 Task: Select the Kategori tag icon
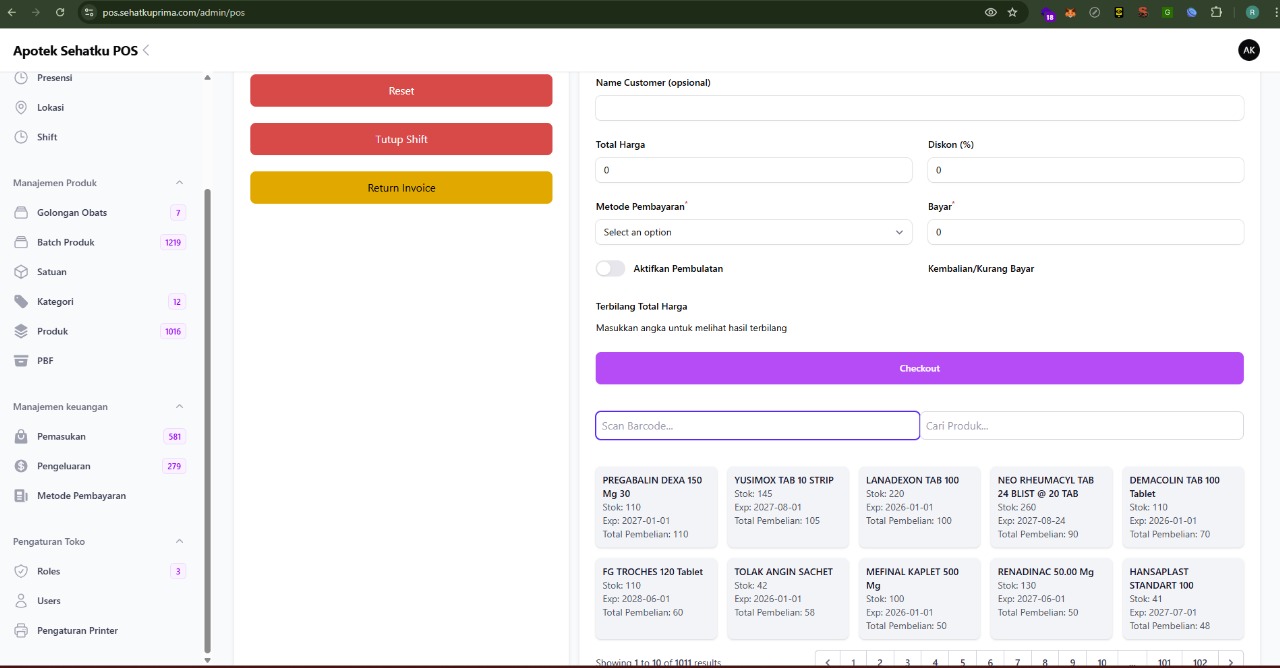click(x=21, y=302)
